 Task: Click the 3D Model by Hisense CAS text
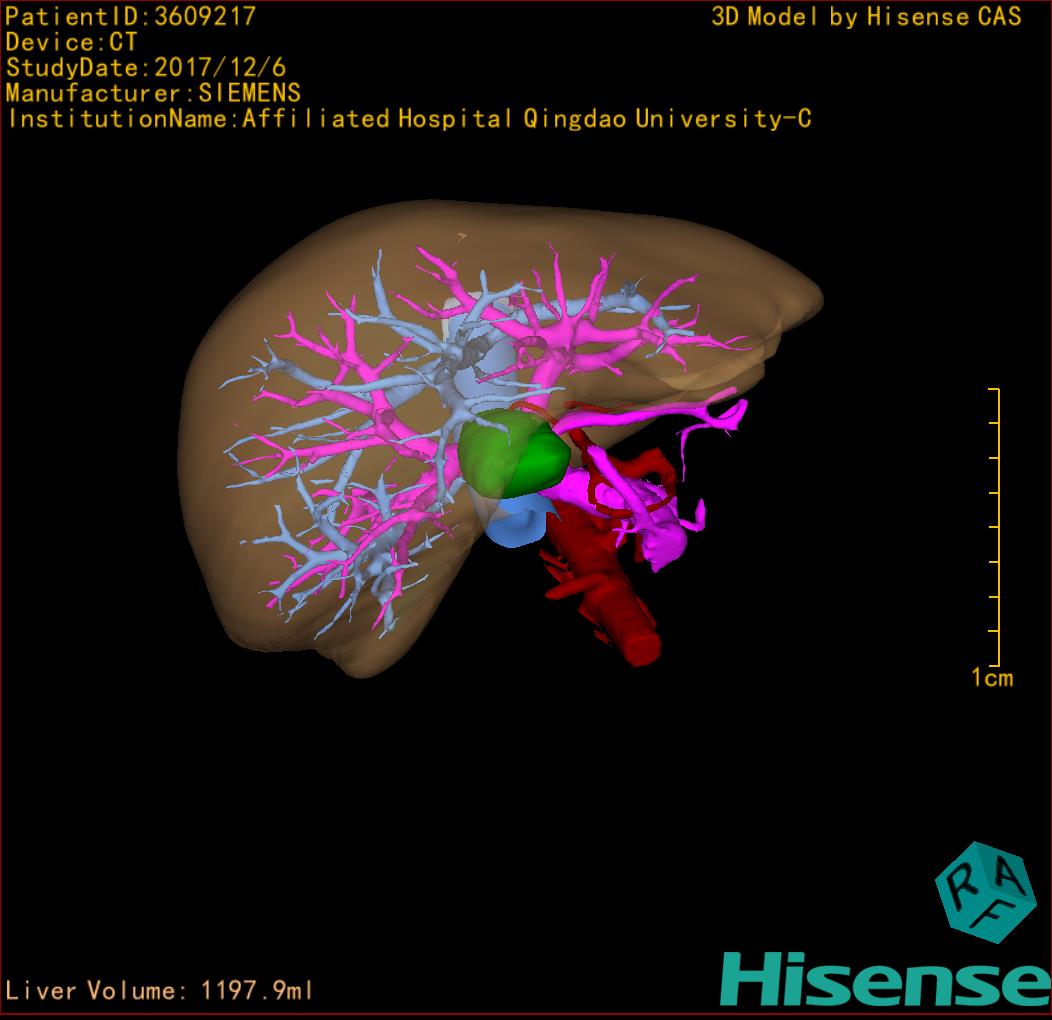point(866,17)
